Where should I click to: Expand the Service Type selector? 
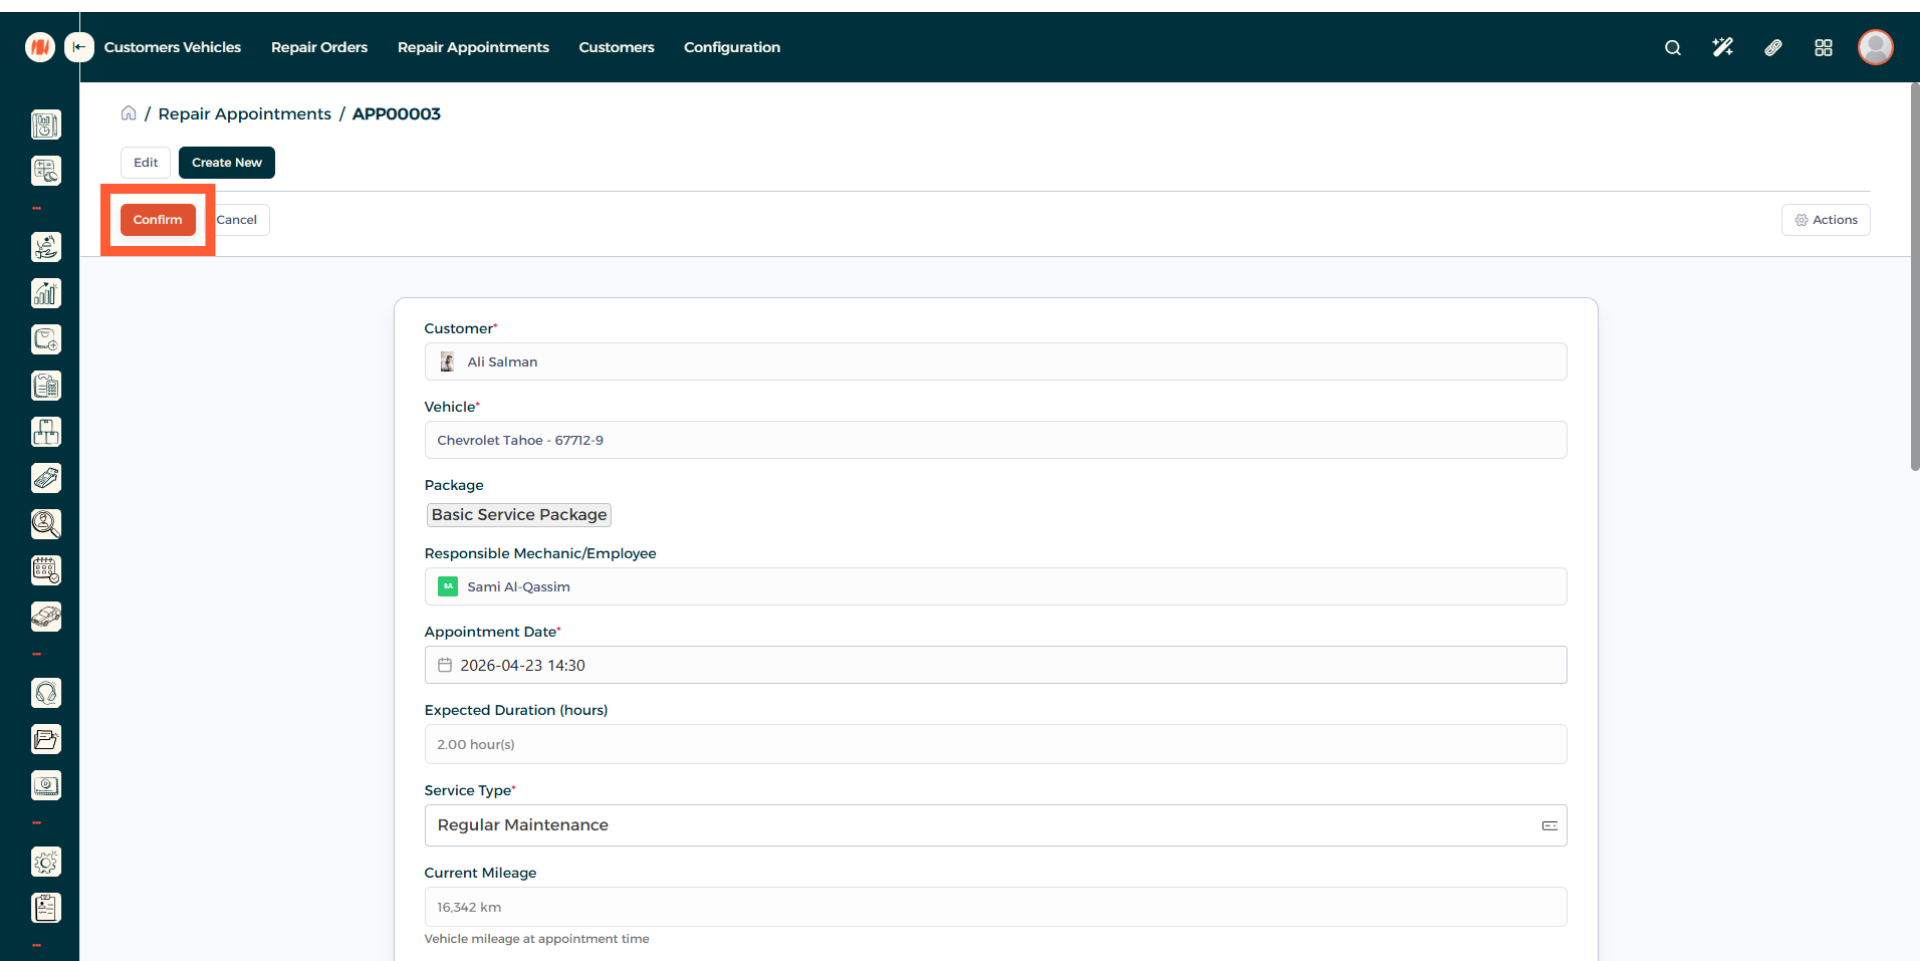pos(1549,826)
